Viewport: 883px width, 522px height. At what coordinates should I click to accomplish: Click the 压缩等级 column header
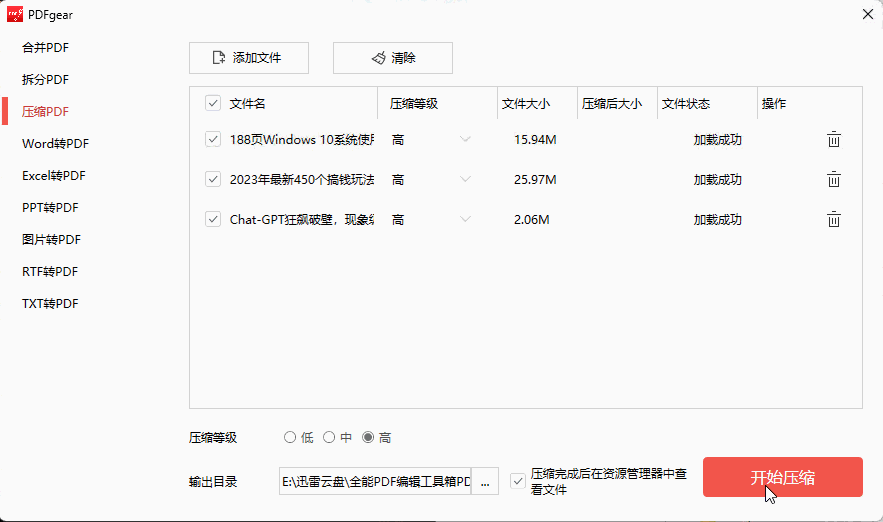(x=414, y=104)
